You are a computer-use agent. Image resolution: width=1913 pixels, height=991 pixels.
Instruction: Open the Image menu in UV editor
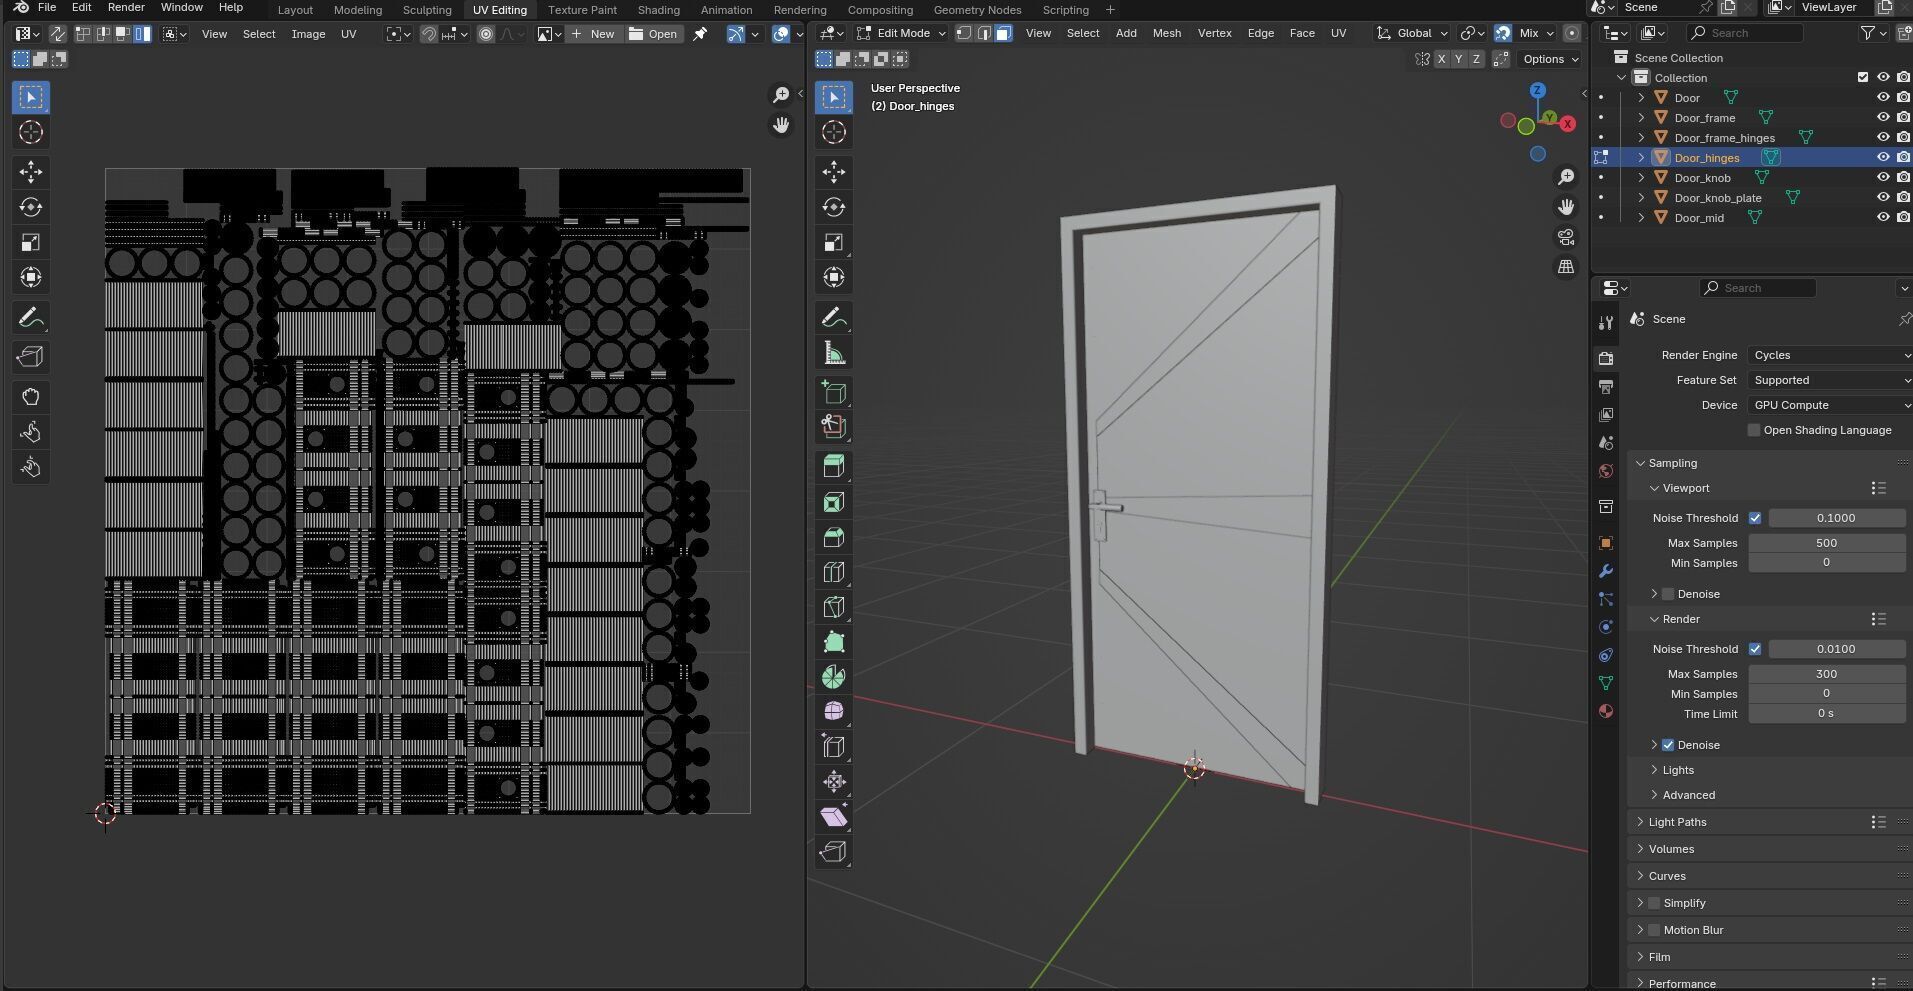point(308,34)
